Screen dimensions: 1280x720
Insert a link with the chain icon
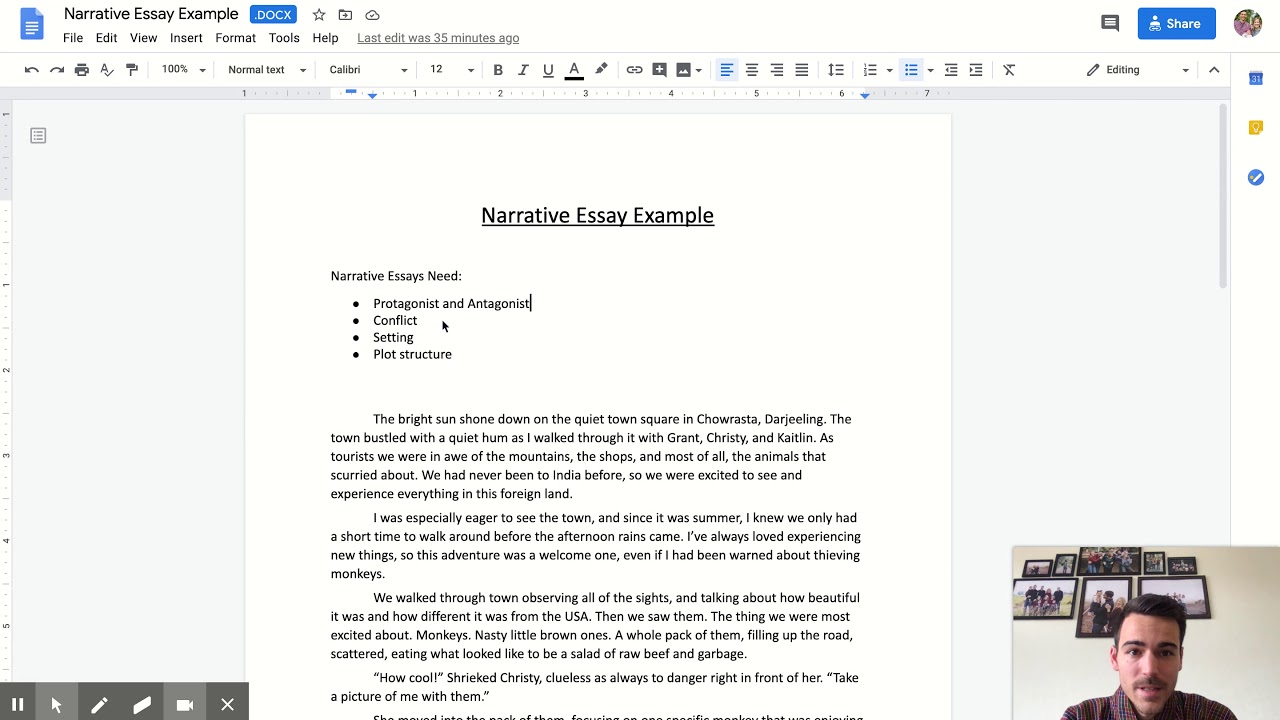click(x=634, y=70)
